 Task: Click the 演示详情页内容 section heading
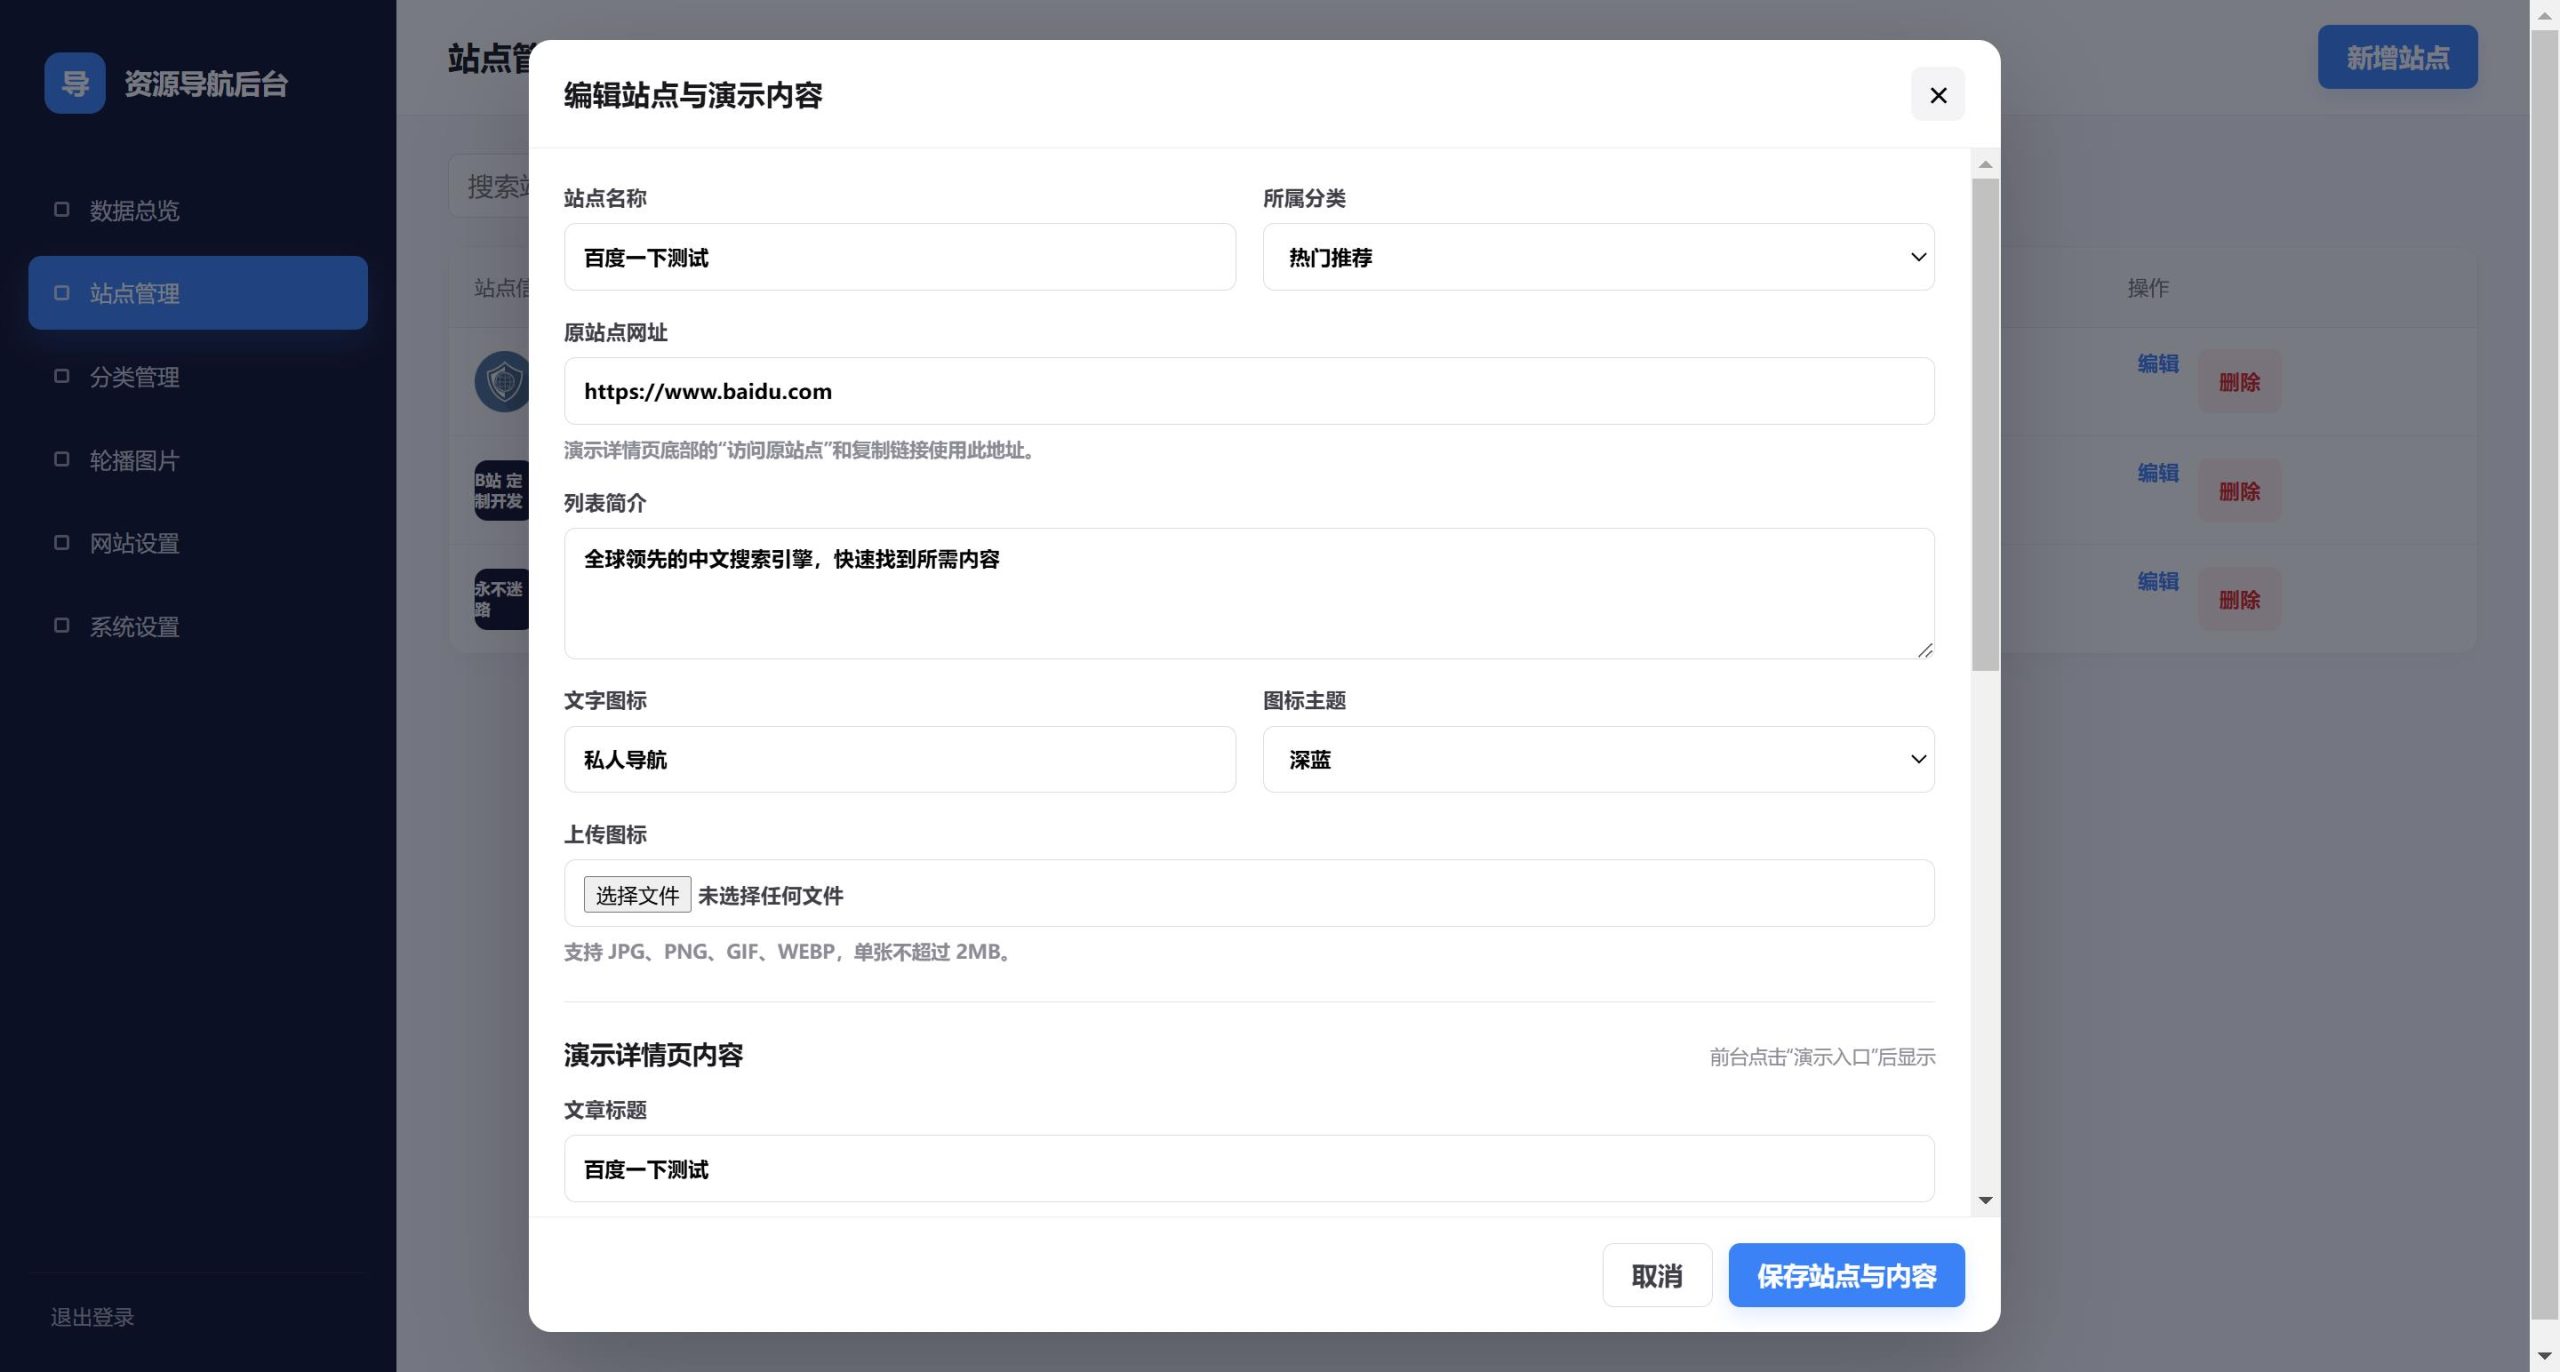653,1055
